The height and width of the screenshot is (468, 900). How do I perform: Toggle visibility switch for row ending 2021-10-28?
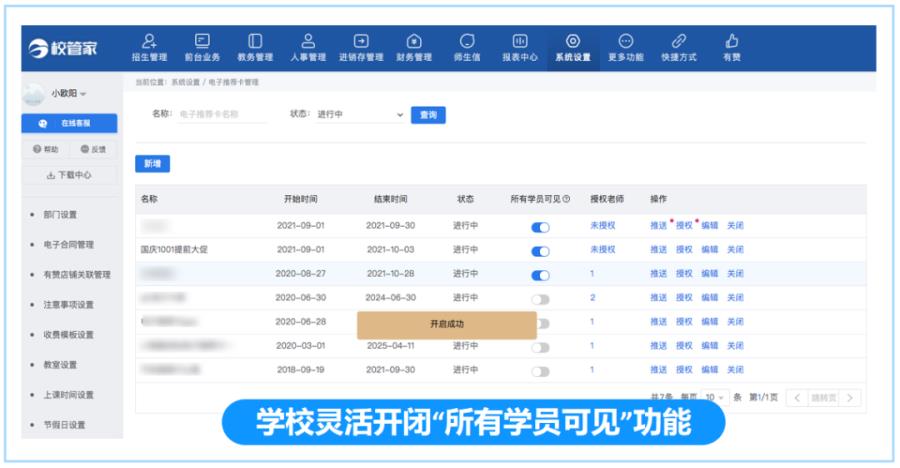(x=540, y=275)
